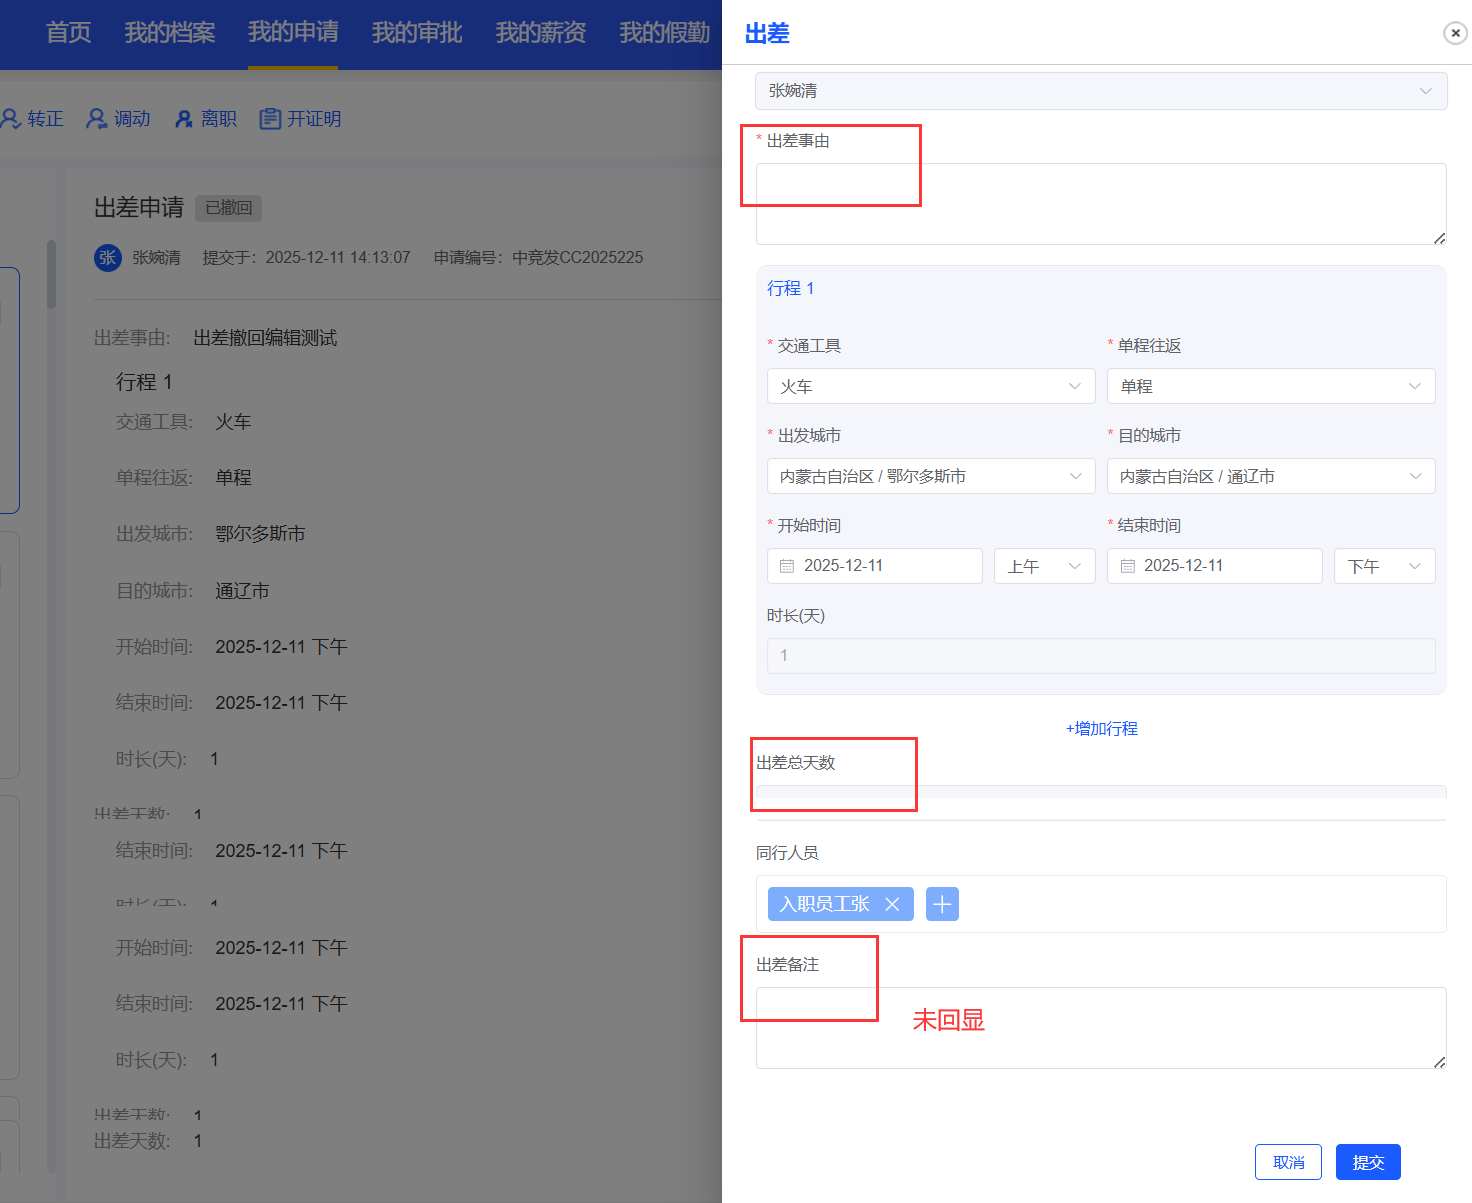Screen dimensions: 1472x1203
Task: Switch to the 我的档案 tab
Action: click(170, 33)
